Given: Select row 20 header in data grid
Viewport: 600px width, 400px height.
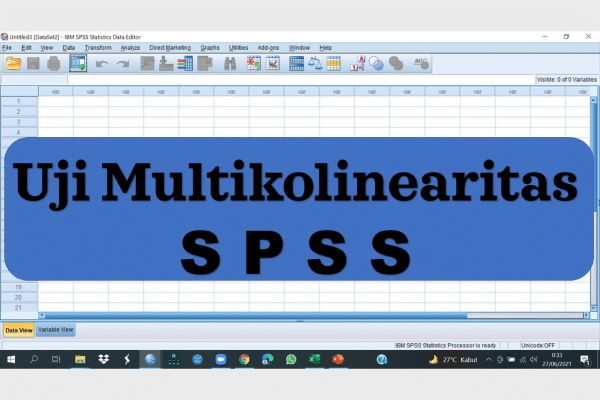Looking at the screenshot, I should [19, 297].
